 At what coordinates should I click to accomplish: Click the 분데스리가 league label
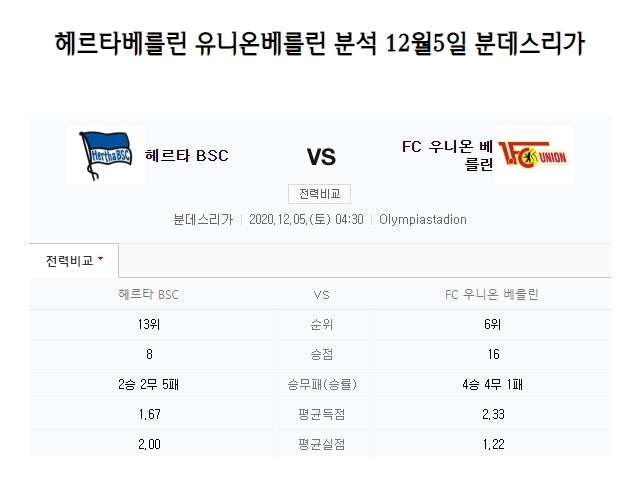[x=203, y=220]
